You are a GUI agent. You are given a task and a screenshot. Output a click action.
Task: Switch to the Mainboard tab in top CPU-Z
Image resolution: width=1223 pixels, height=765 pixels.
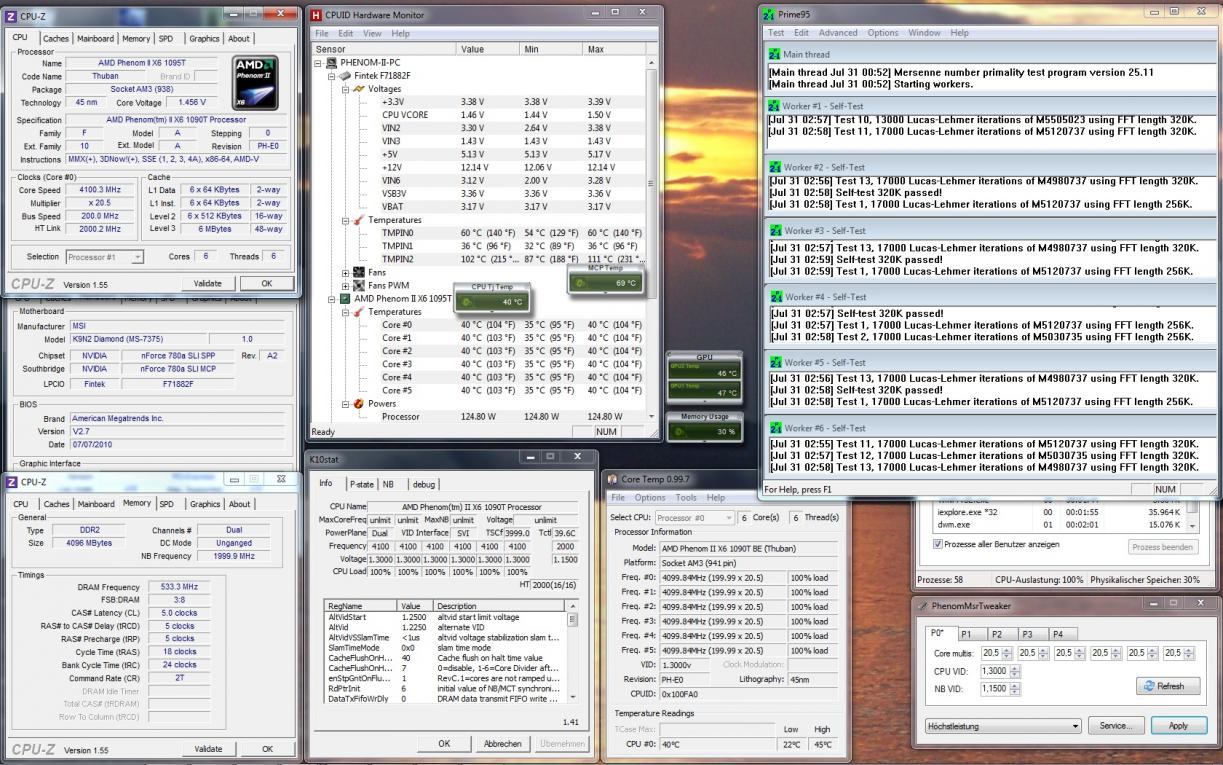click(x=96, y=39)
